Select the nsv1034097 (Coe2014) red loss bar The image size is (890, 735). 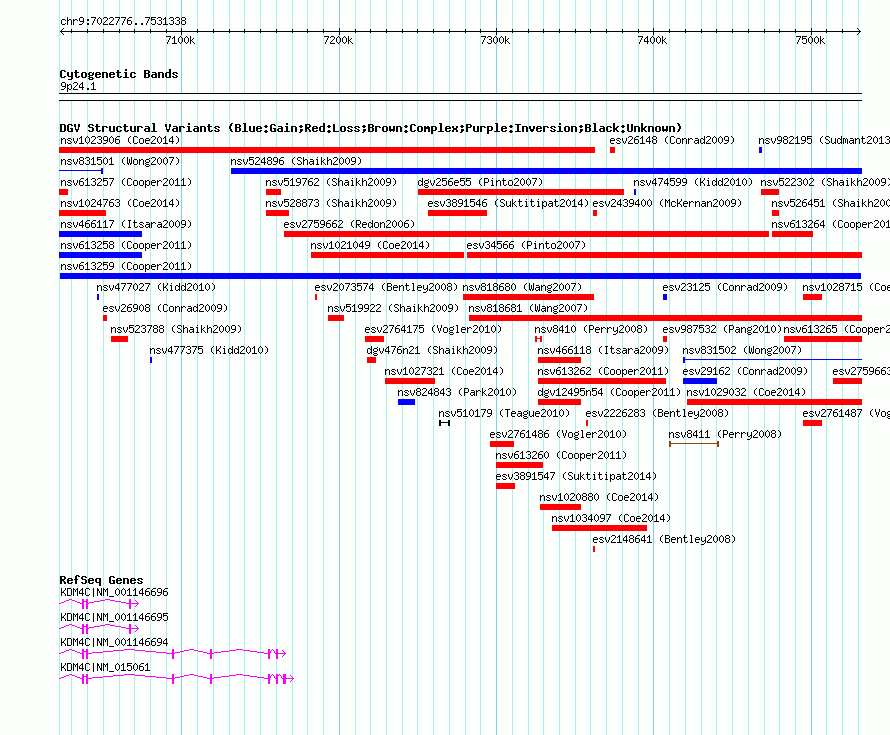point(599,528)
